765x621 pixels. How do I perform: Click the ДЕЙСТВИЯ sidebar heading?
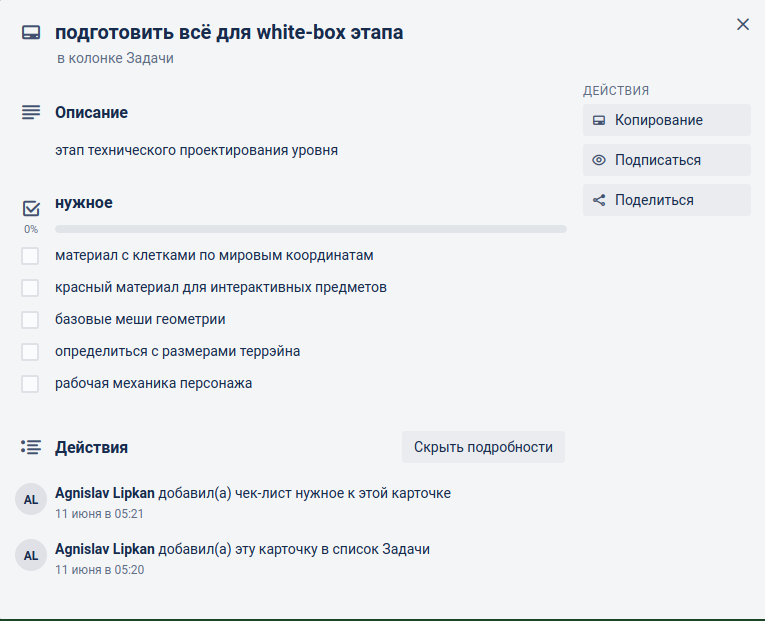[616, 91]
